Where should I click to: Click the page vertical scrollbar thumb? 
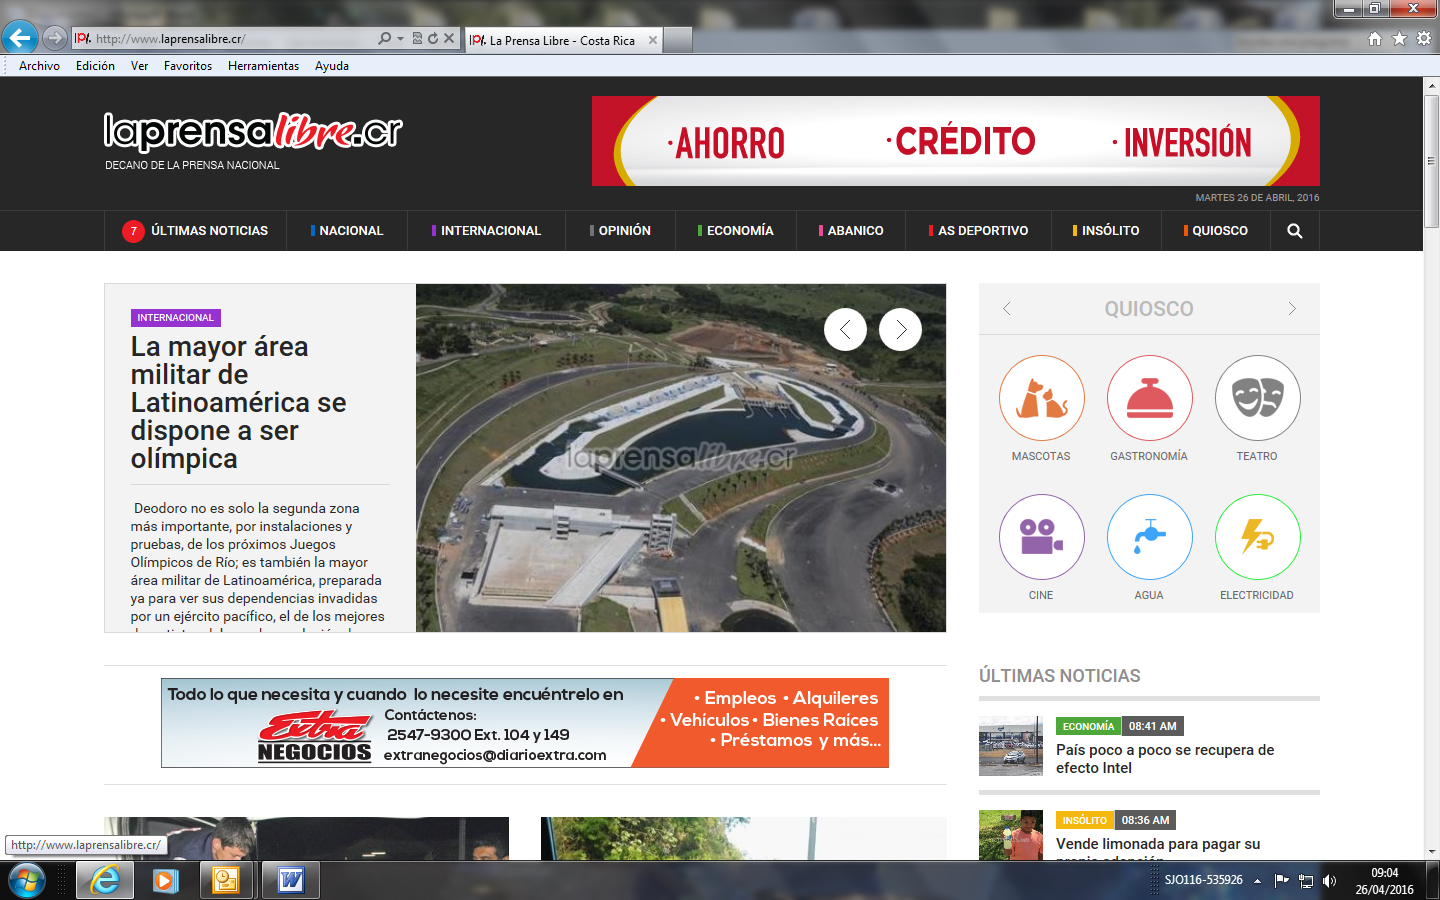(1431, 160)
